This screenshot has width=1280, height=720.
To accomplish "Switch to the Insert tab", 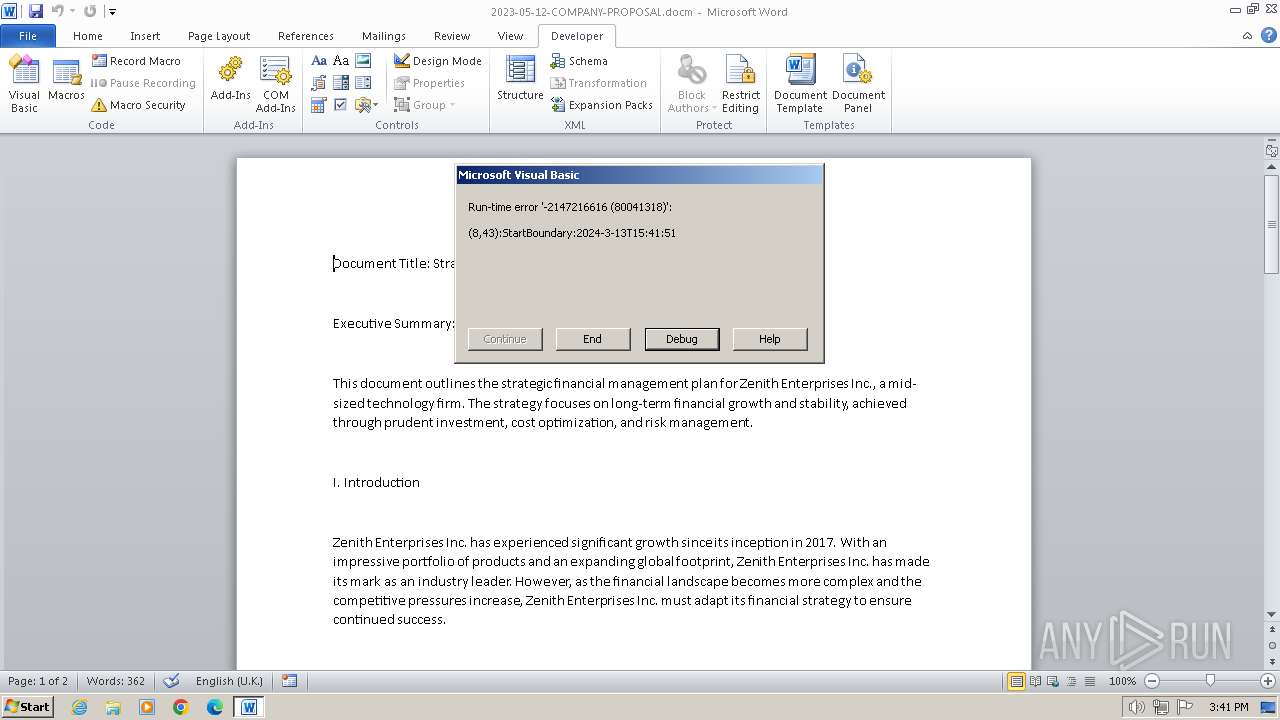I will [x=145, y=36].
